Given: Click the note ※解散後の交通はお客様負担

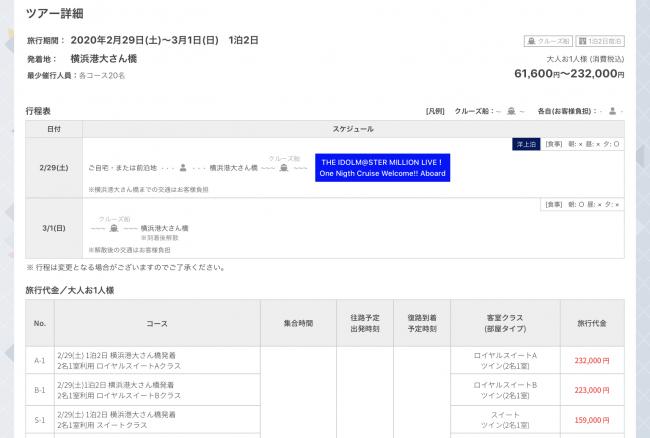Looking at the screenshot, I should [129, 250].
